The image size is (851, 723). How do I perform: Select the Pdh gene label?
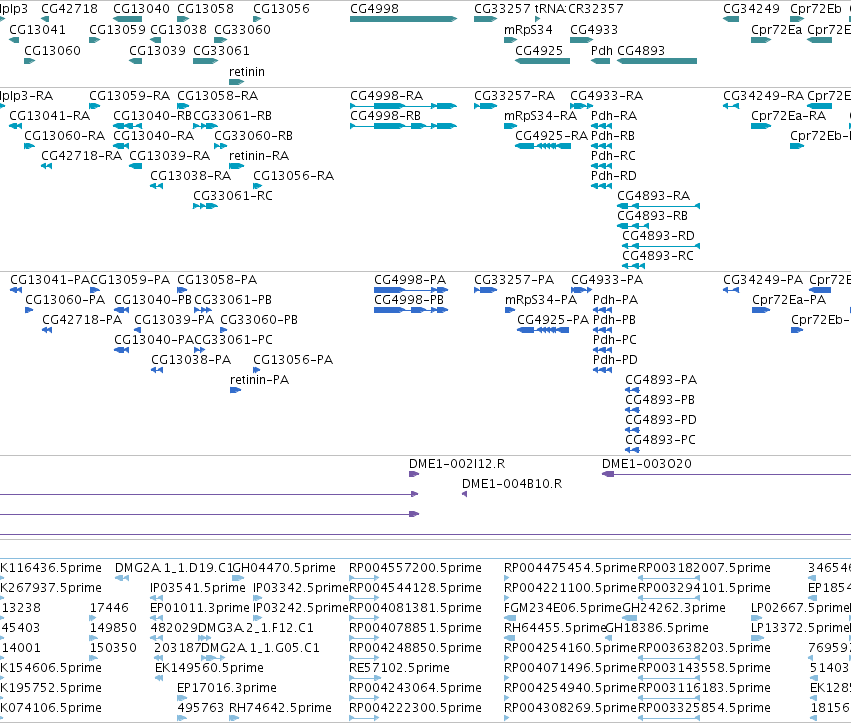pyautogui.click(x=601, y=50)
